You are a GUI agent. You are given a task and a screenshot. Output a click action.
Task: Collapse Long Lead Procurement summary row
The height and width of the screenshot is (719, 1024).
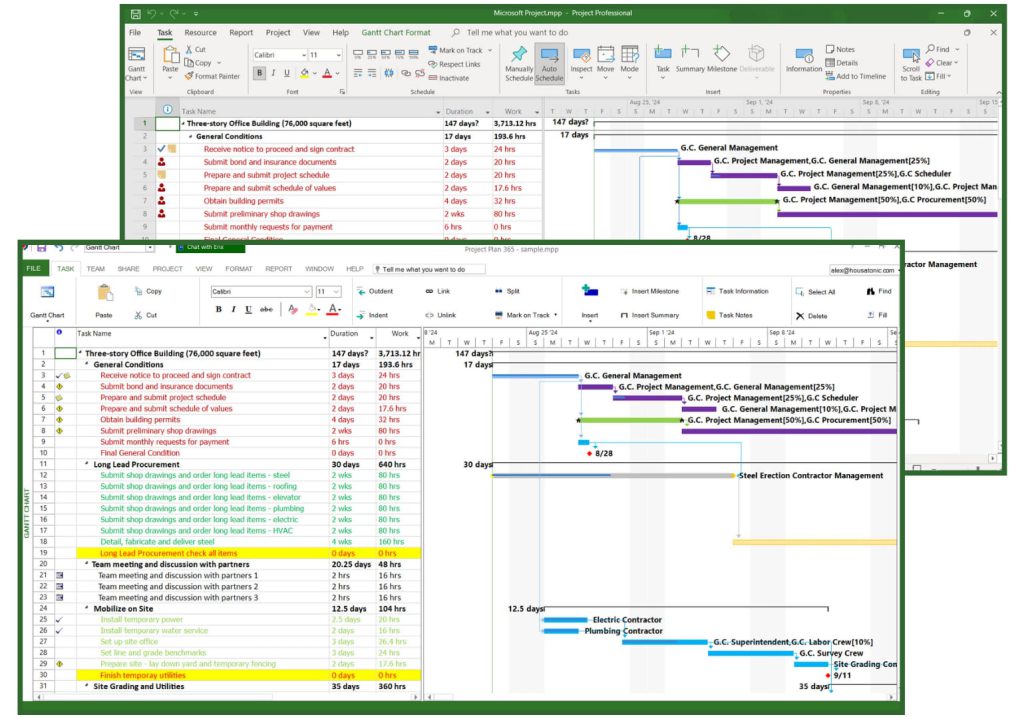pyautogui.click(x=88, y=464)
